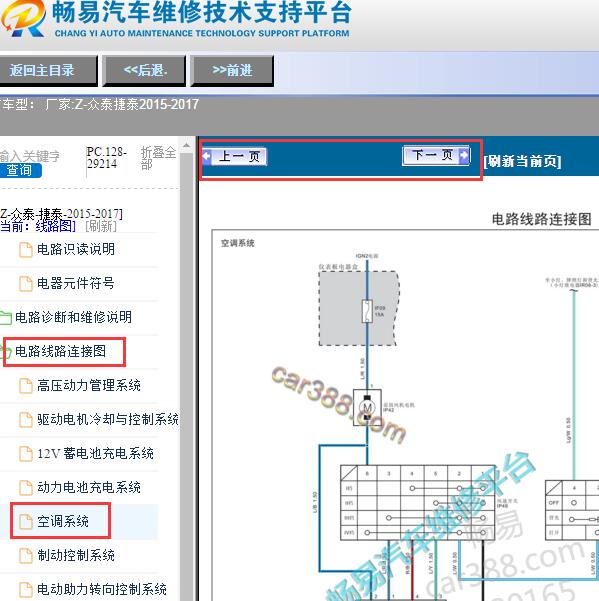The image size is (599, 601).
Task: Open the 动力电池充电系统 diagram
Action: 89,487
